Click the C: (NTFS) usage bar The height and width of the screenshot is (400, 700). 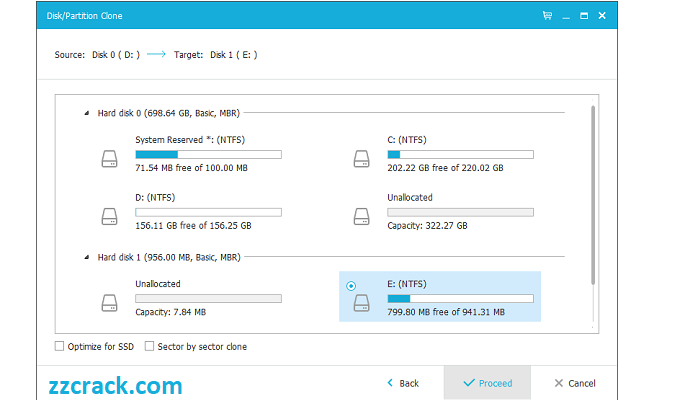(460, 154)
